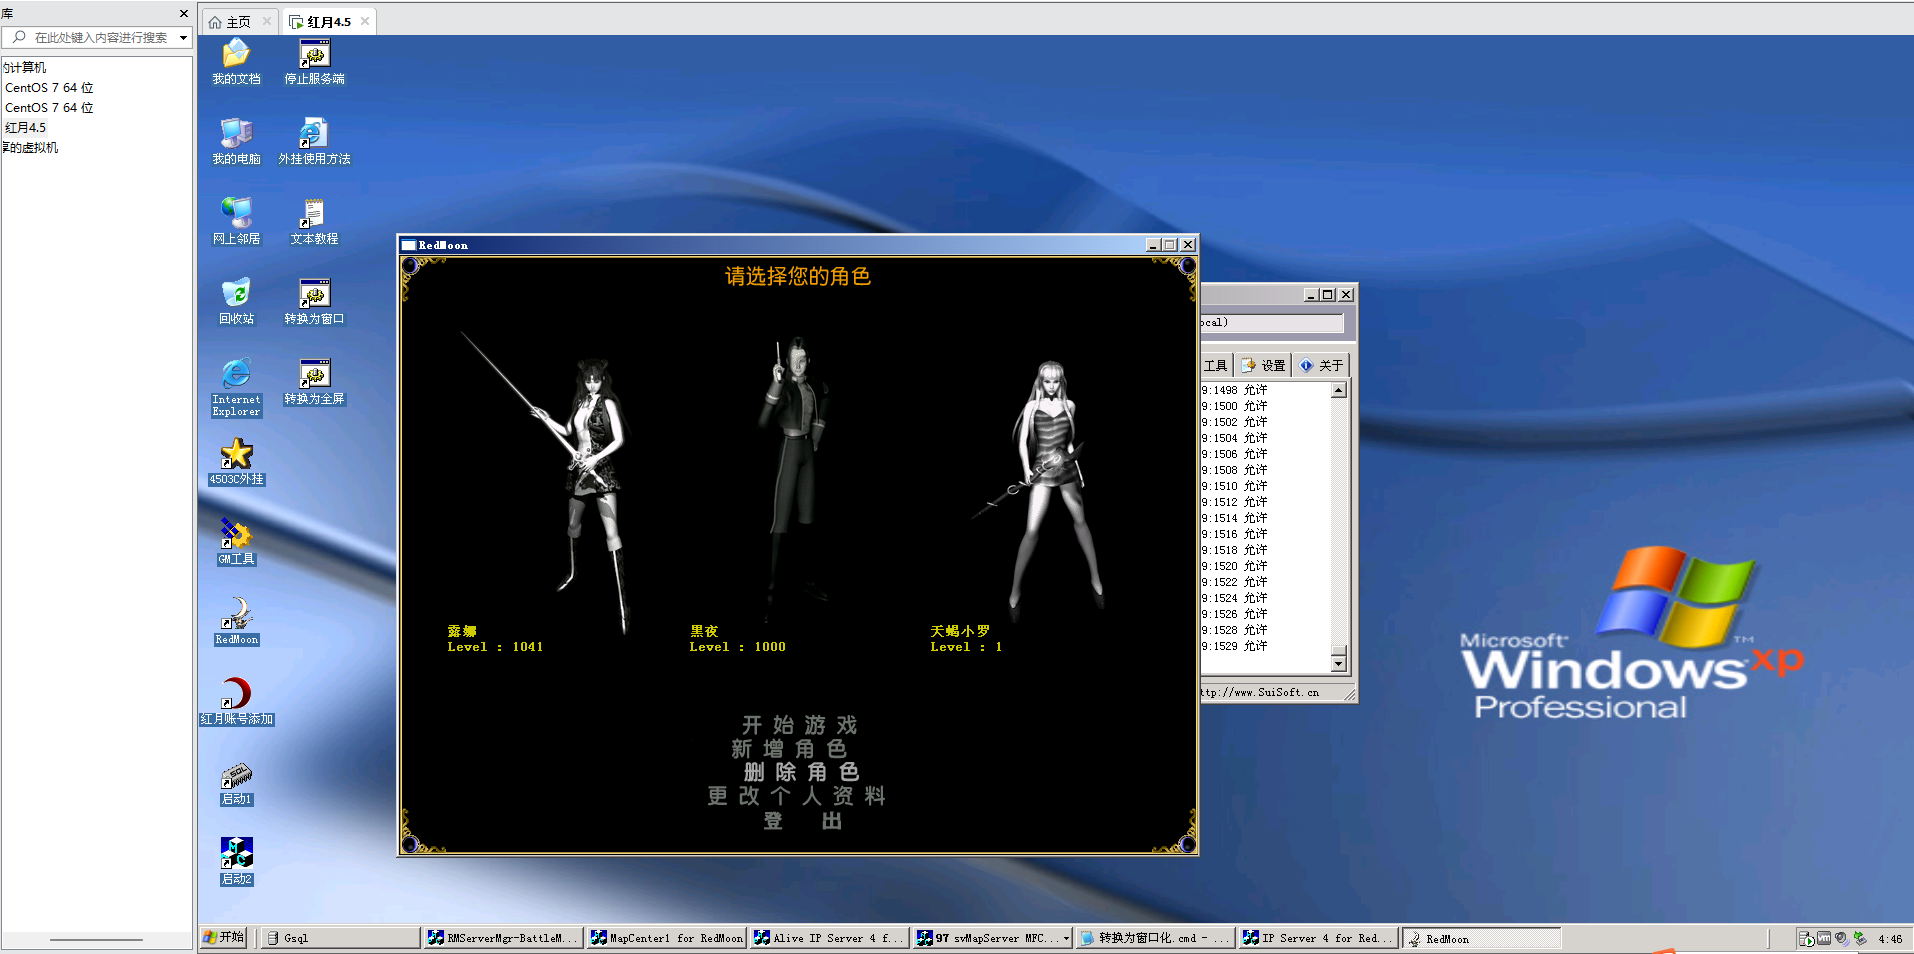The height and width of the screenshot is (954, 1914).
Task: Open the 4503C外挂 star desktop icon
Action: (236, 456)
